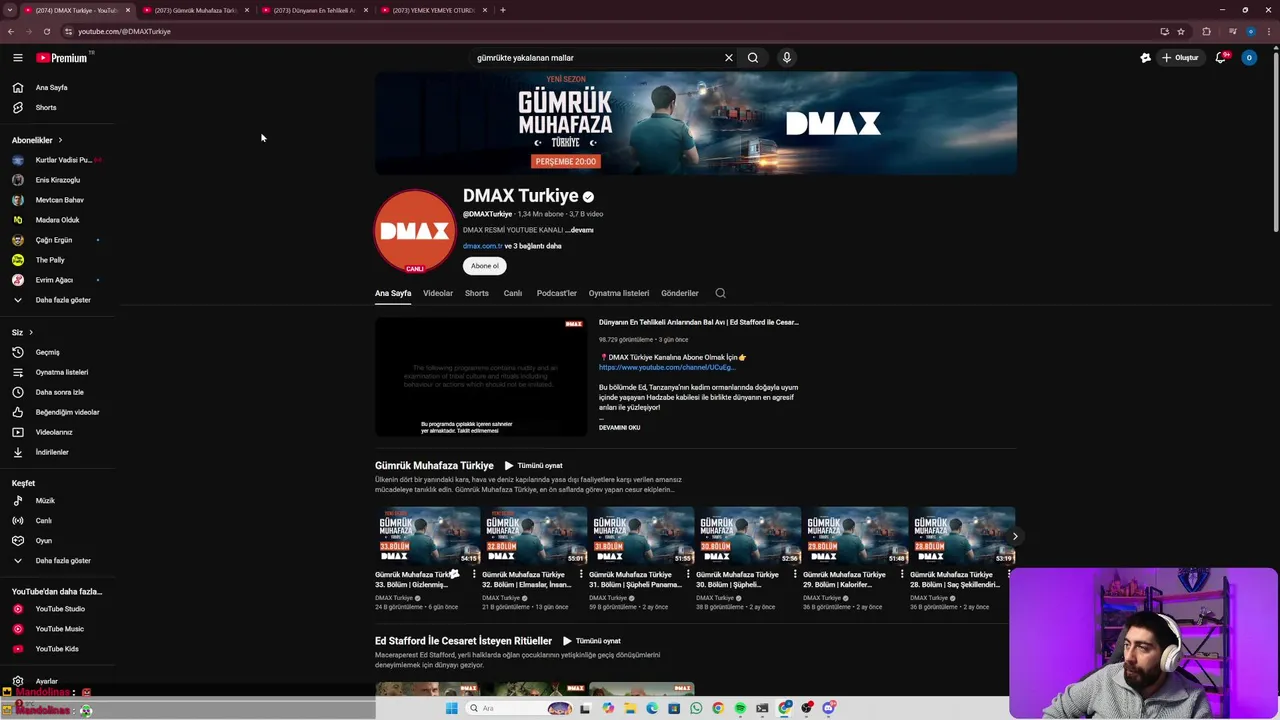Open options menu for 31. Bölüm video
Screen dimensions: 1280x720
coord(688,575)
